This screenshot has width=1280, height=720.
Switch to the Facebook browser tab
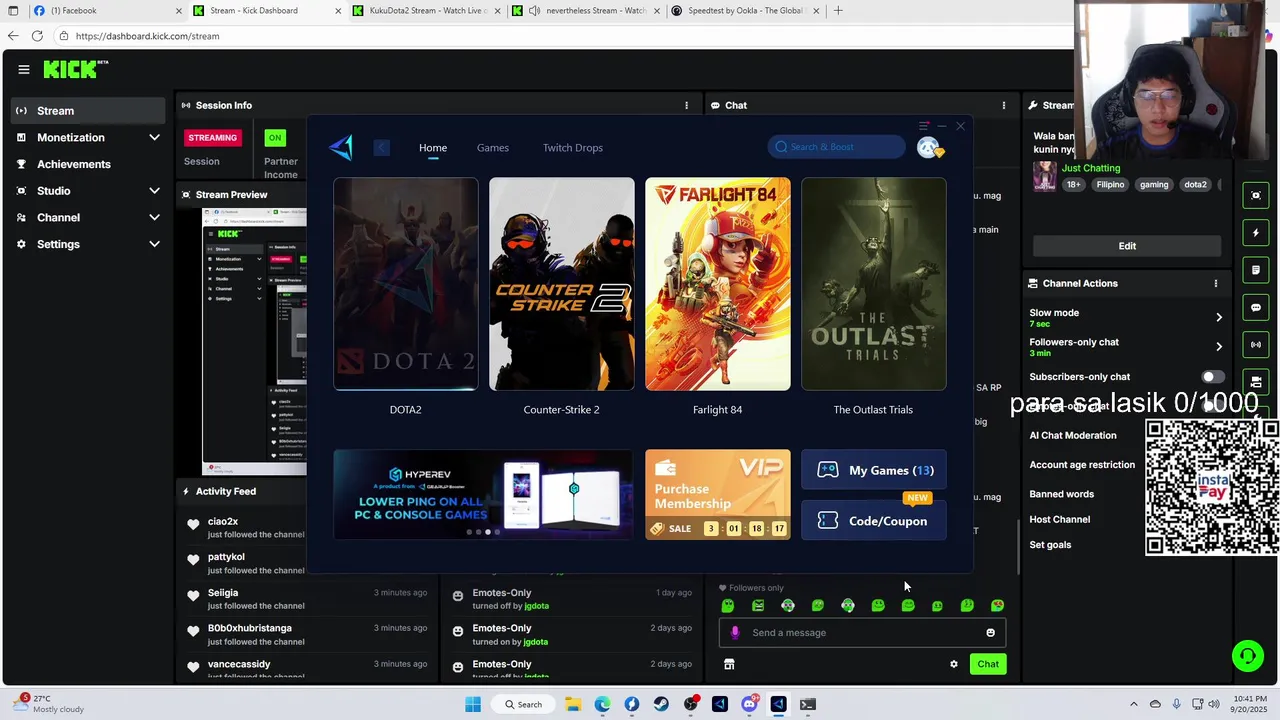(108, 11)
